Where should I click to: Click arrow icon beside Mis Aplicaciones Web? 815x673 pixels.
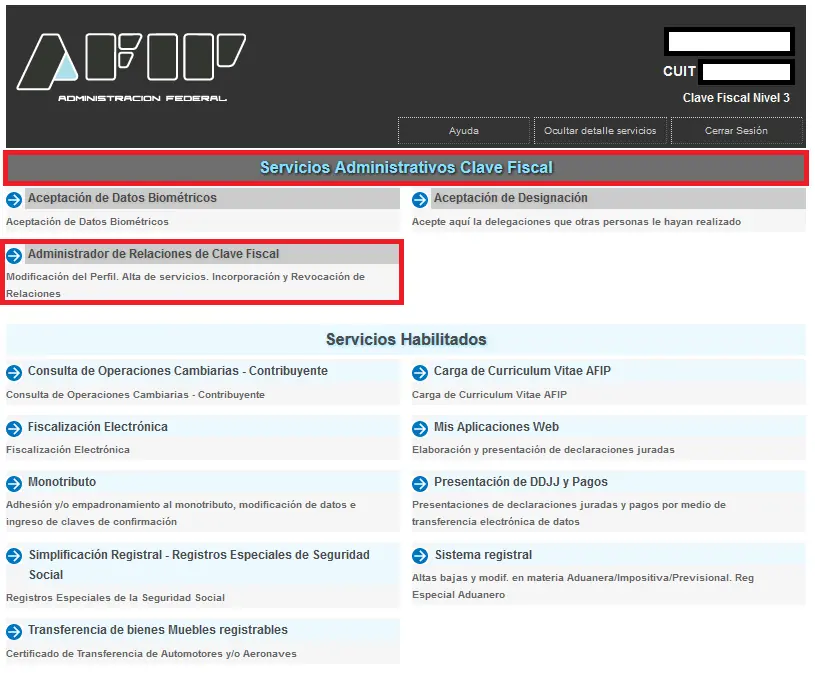click(x=420, y=428)
